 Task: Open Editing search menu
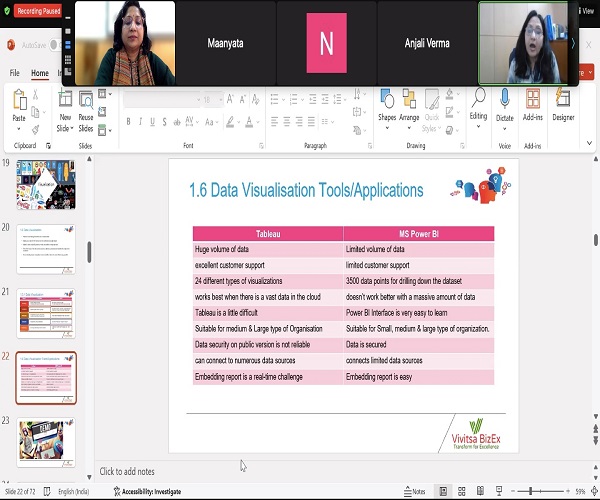(x=478, y=109)
